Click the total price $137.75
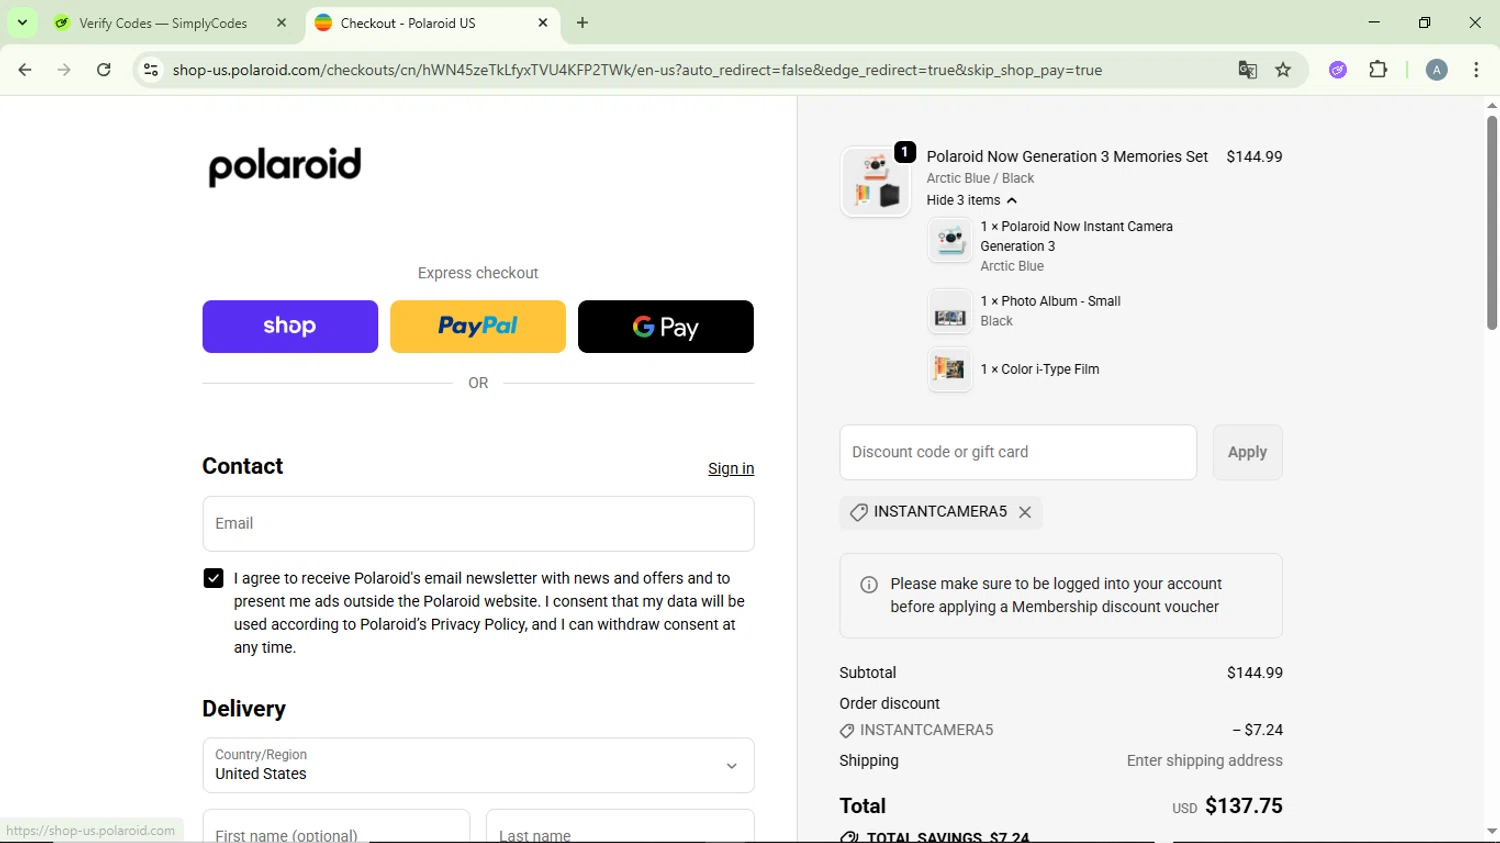This screenshot has height=843, width=1500. coord(1243,806)
